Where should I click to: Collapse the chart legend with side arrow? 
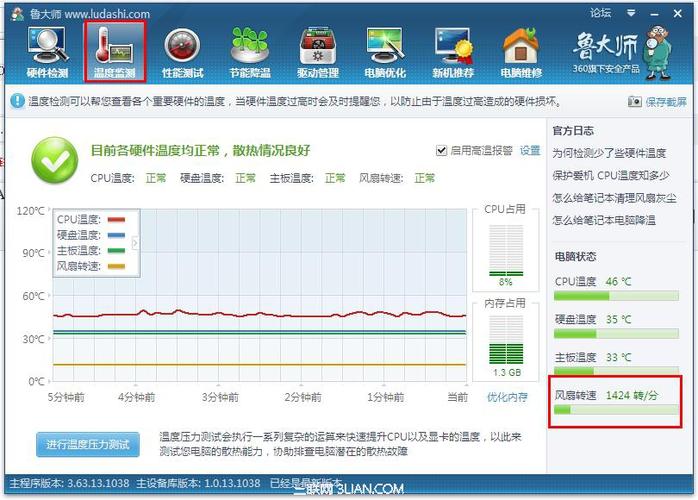135,243
